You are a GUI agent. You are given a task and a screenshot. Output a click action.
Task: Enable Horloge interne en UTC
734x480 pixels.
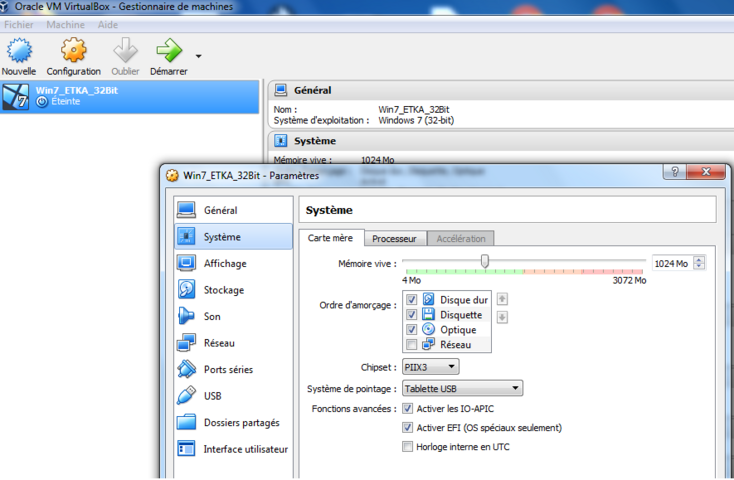(408, 447)
